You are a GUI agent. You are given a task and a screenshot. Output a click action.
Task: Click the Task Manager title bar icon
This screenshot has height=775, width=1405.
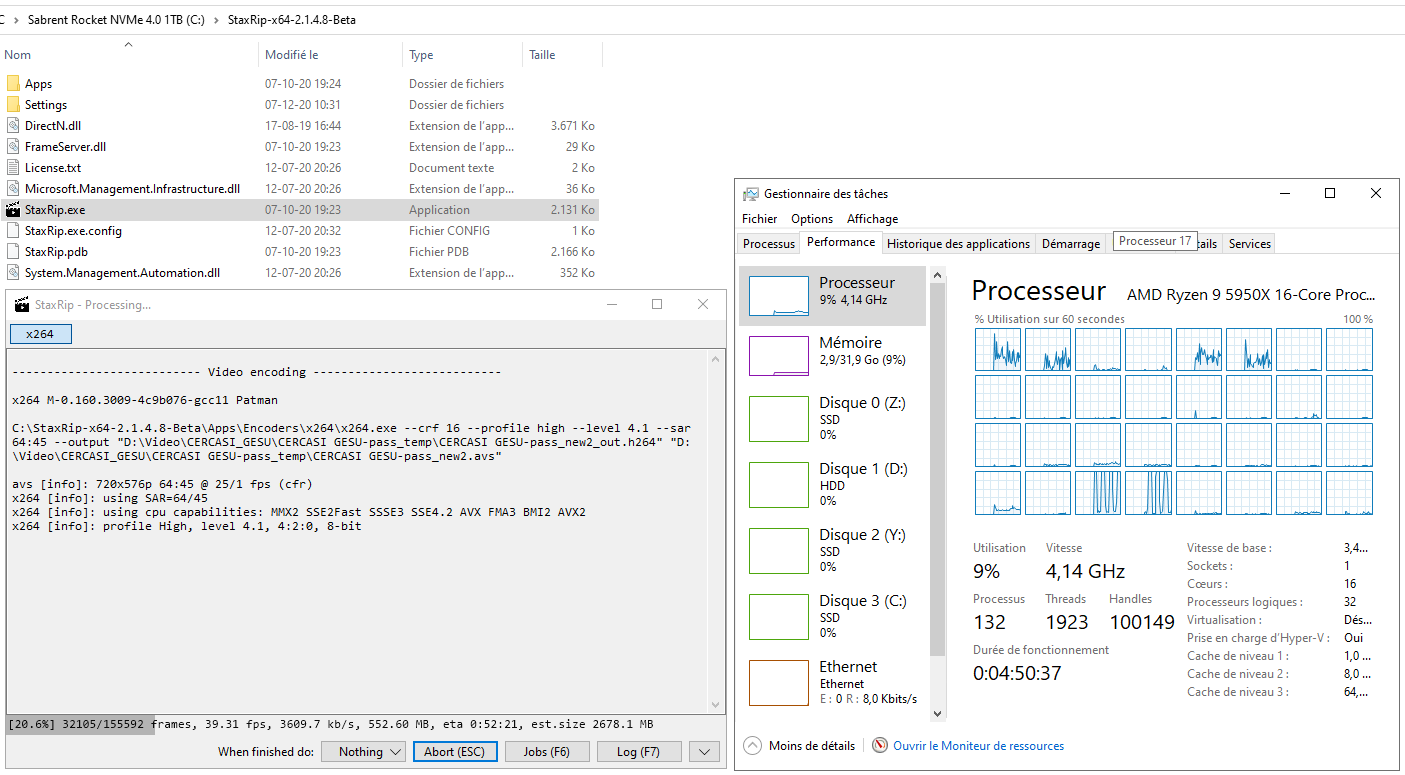751,194
